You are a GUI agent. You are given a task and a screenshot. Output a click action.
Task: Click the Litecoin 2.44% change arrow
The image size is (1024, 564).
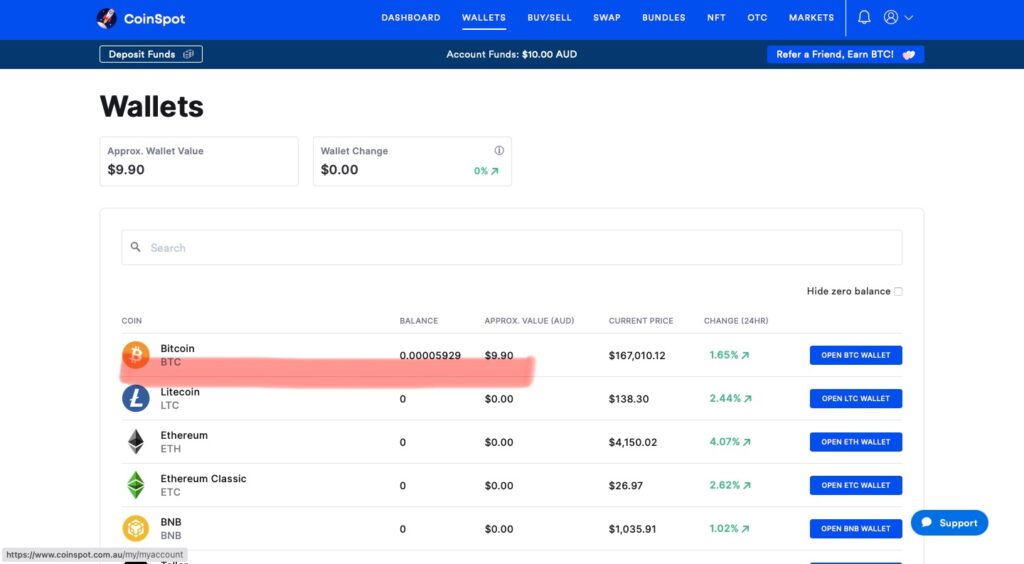[x=748, y=399]
